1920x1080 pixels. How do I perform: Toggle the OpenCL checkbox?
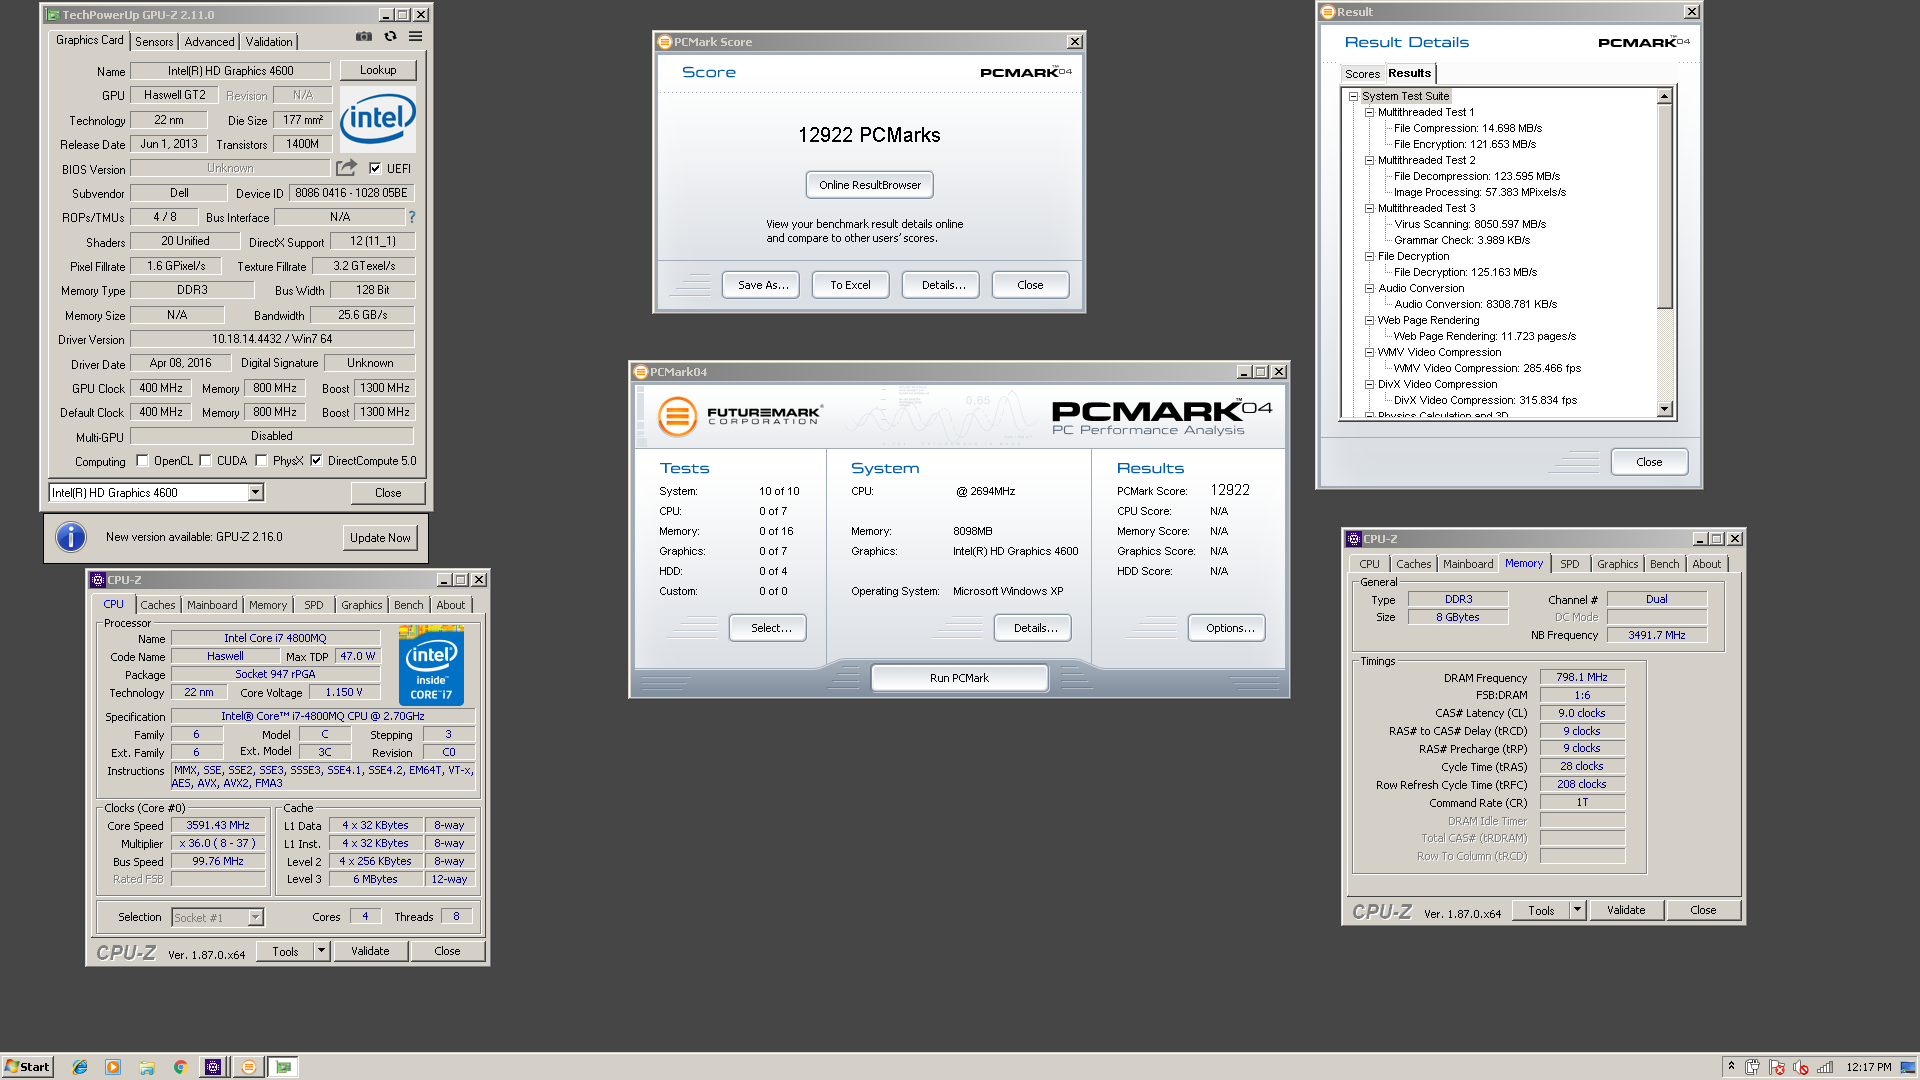click(142, 461)
